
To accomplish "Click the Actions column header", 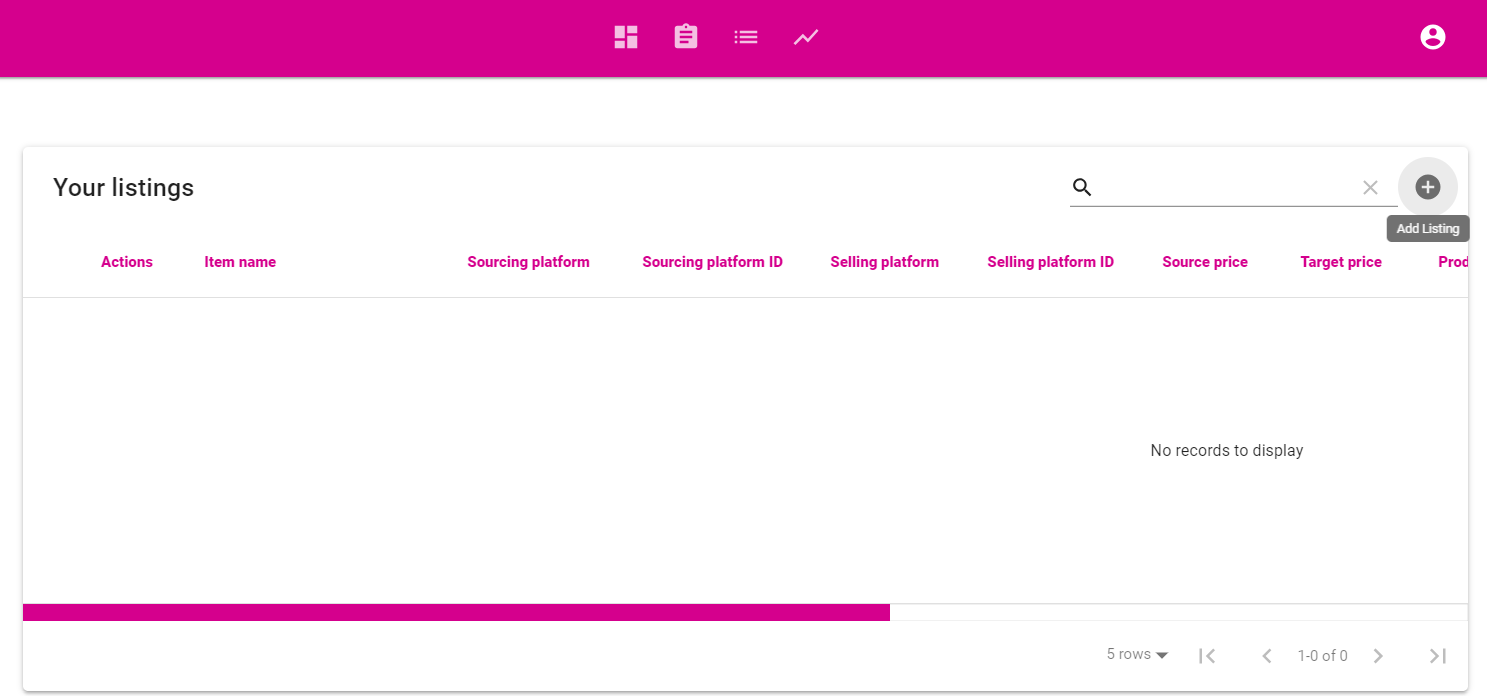I will pos(127,262).
